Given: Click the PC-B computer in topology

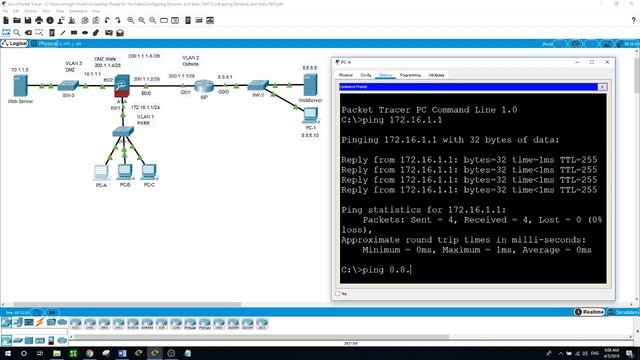Looking at the screenshot, I should [x=125, y=172].
